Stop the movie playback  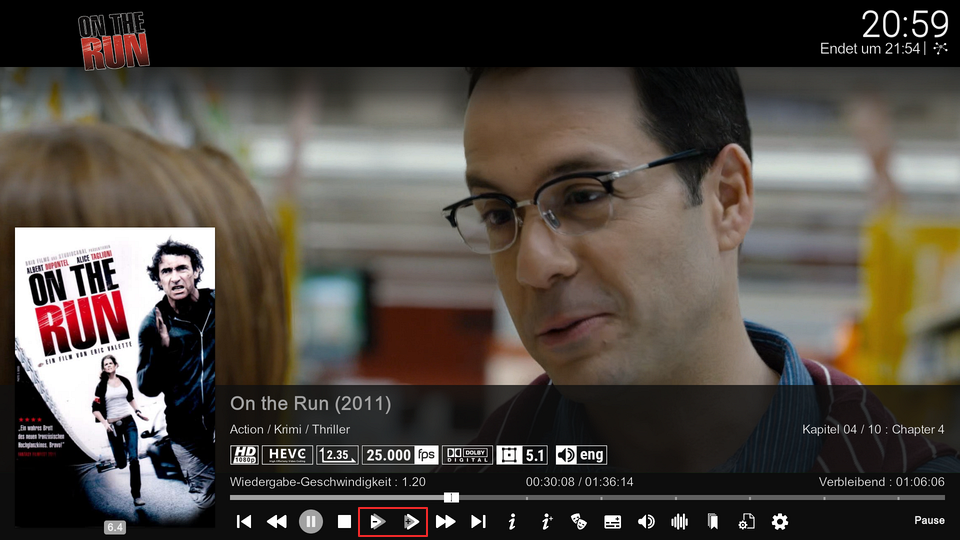pyautogui.click(x=344, y=522)
